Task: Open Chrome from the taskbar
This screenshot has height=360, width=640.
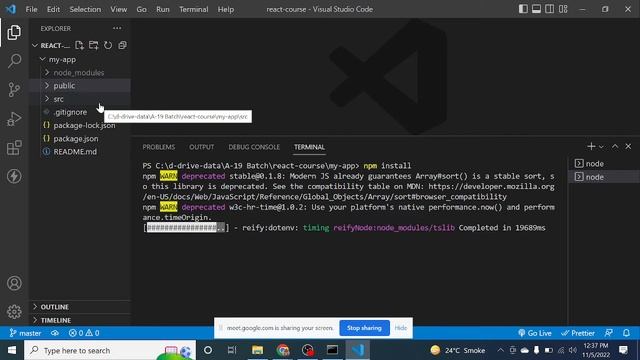Action: click(x=283, y=350)
